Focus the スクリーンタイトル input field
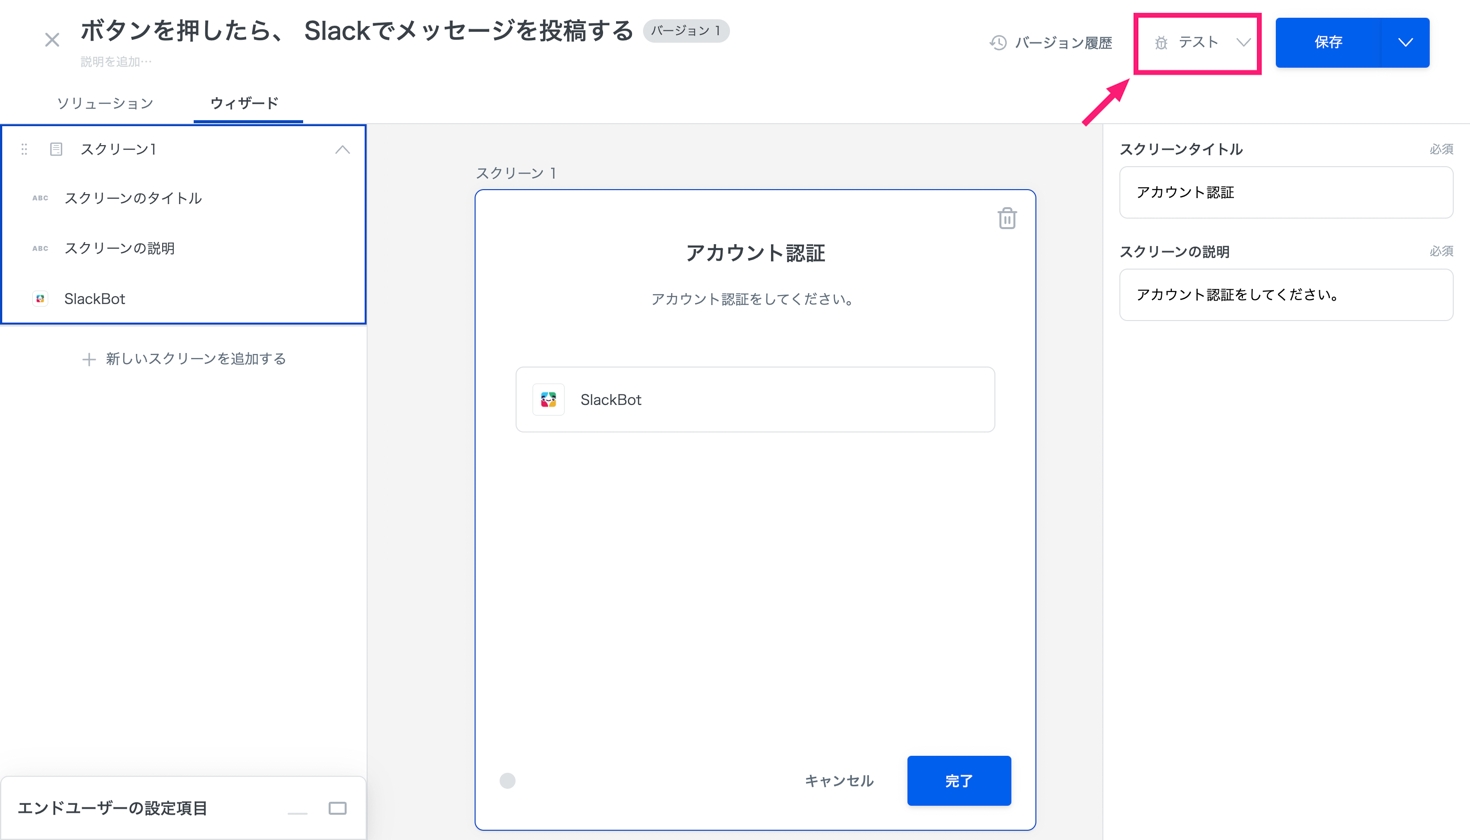Image resolution: width=1470 pixels, height=840 pixels. click(x=1285, y=192)
